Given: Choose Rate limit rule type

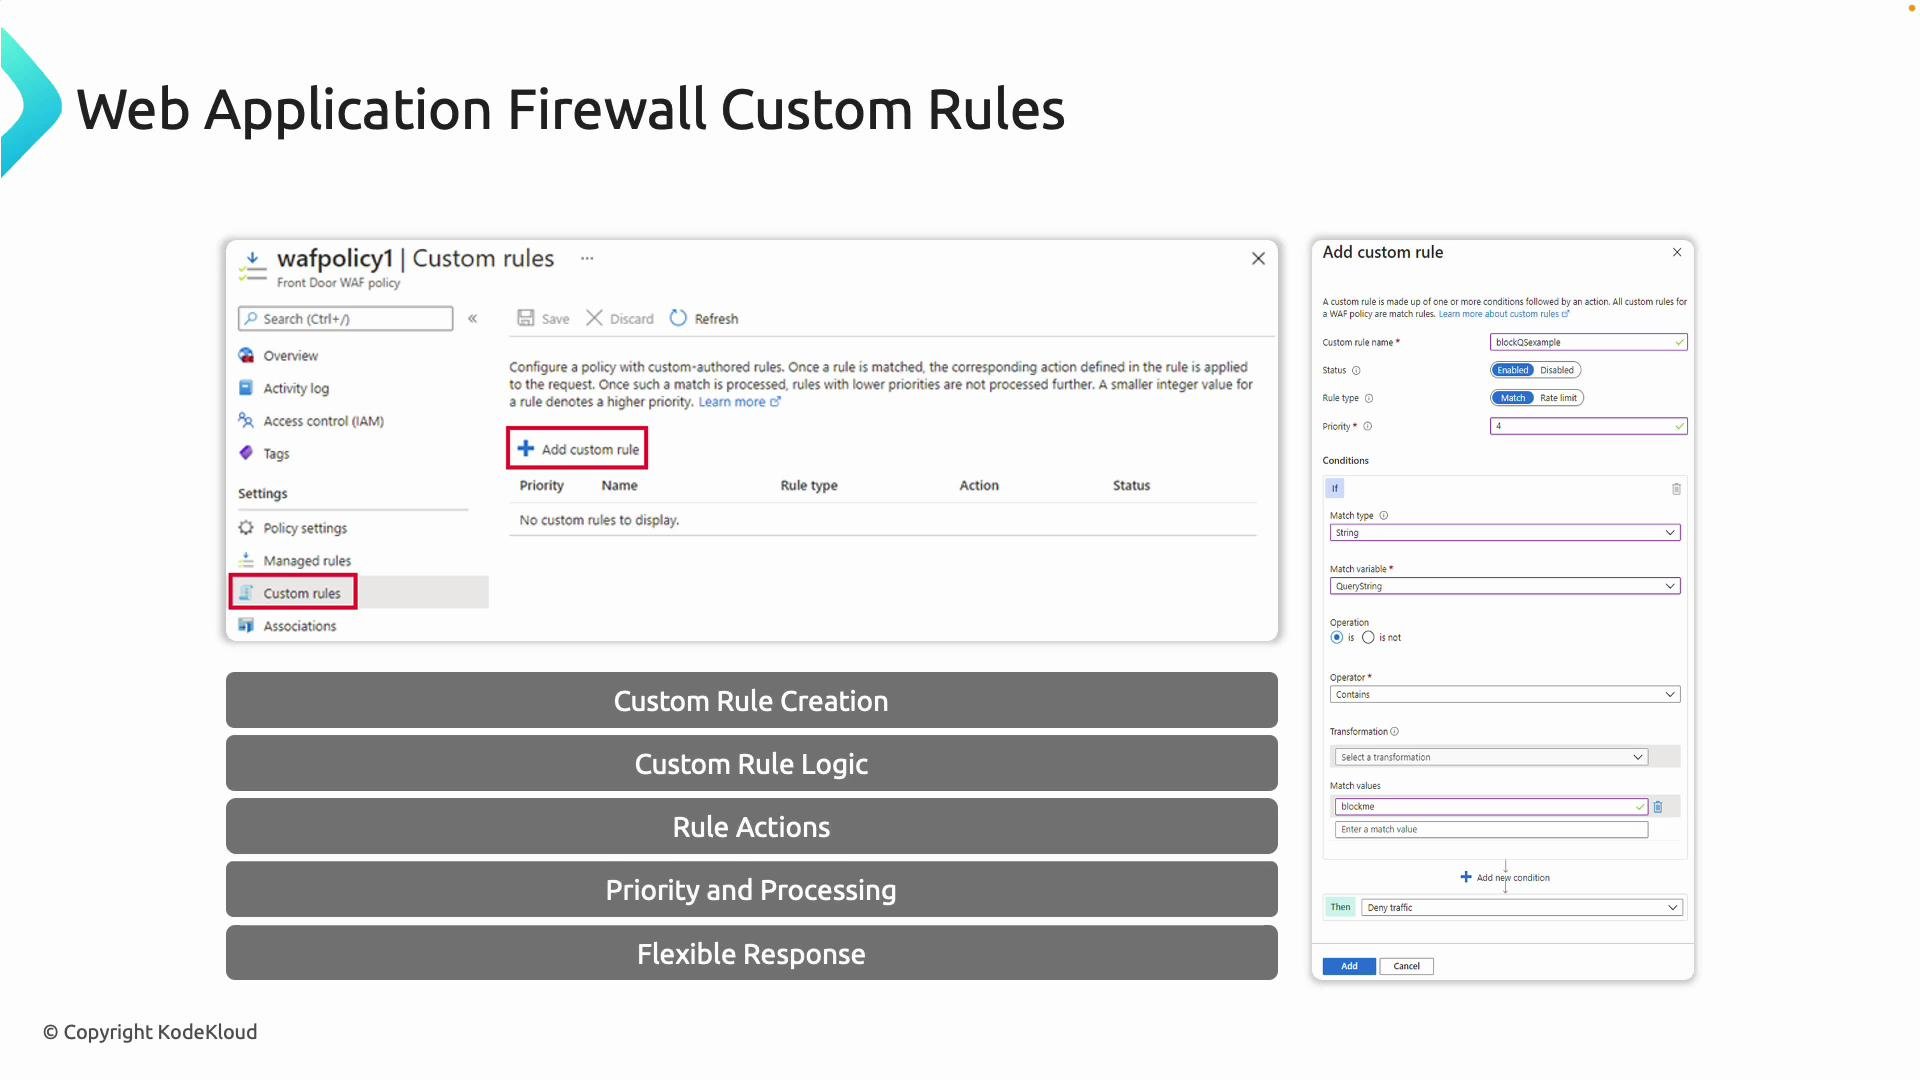Looking at the screenshot, I should pyautogui.click(x=1559, y=398).
